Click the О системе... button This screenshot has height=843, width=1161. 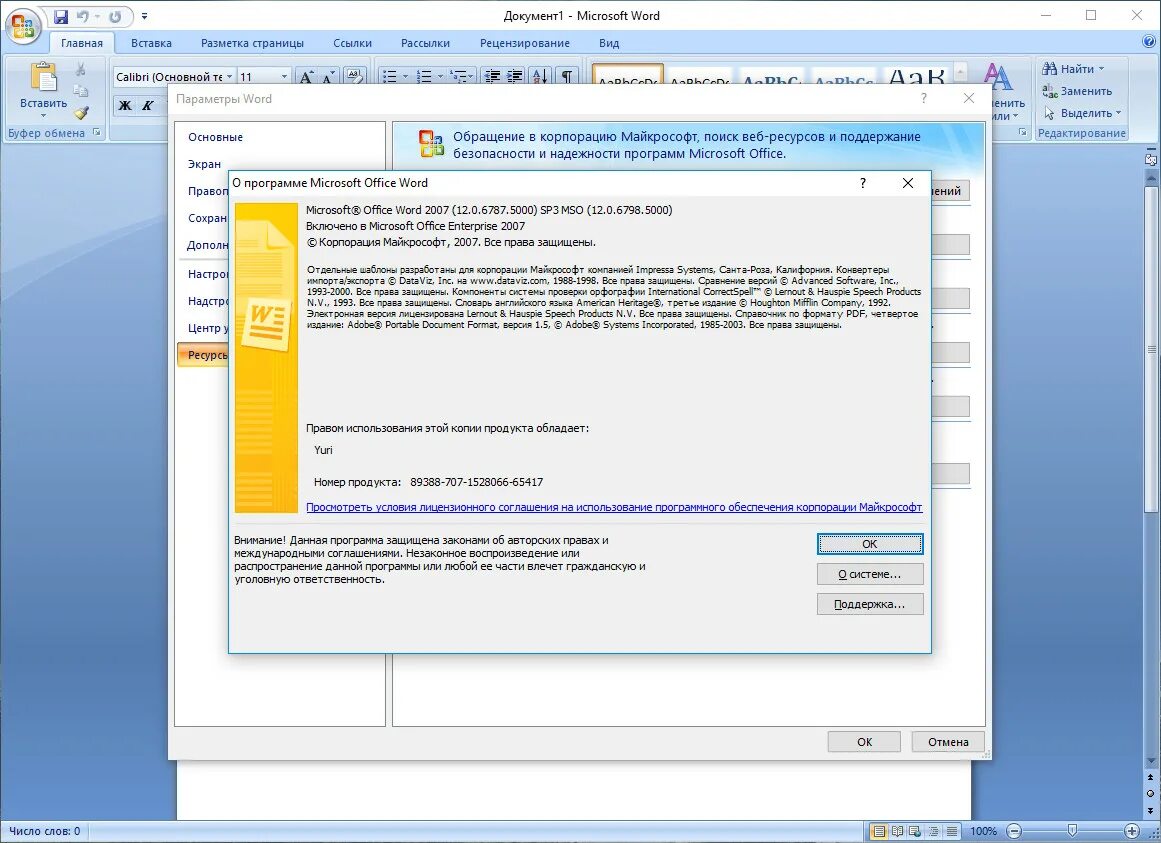[x=869, y=574]
